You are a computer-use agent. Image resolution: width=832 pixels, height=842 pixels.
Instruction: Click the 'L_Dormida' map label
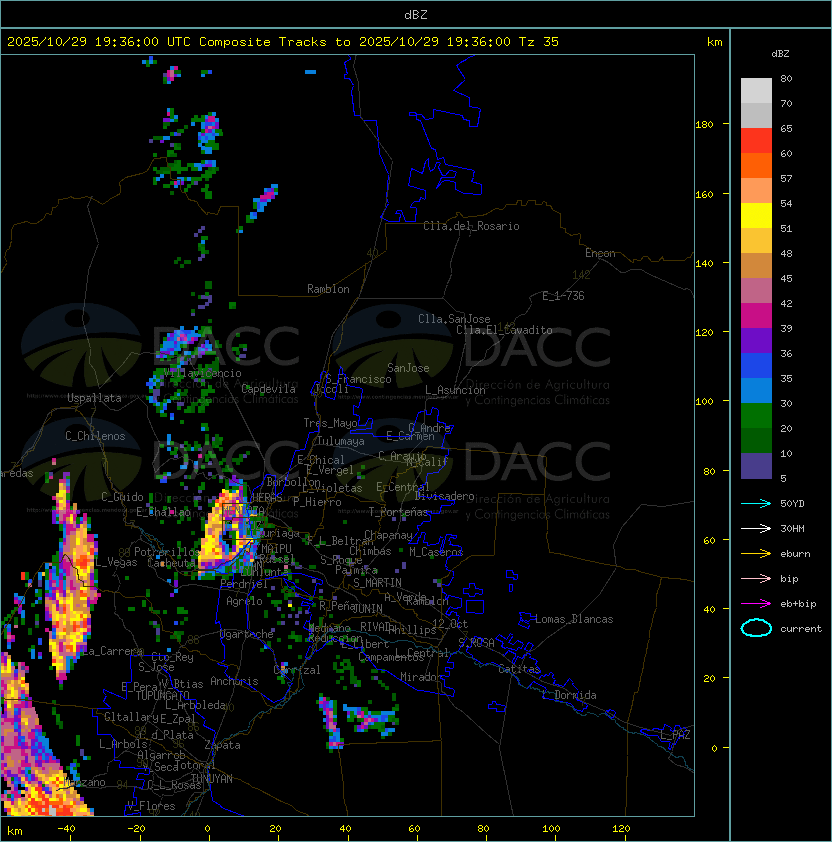(x=569, y=695)
